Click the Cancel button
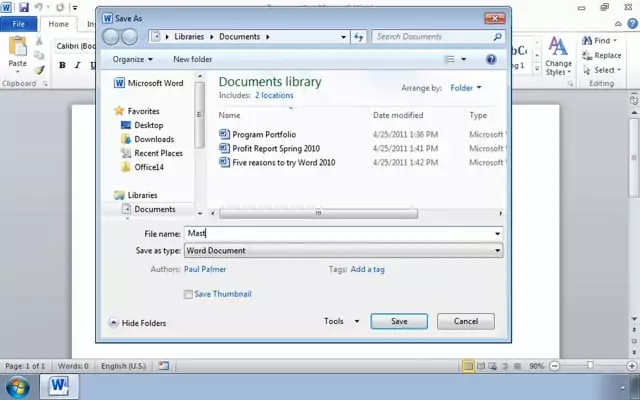The height and width of the screenshot is (400, 640). [x=466, y=321]
